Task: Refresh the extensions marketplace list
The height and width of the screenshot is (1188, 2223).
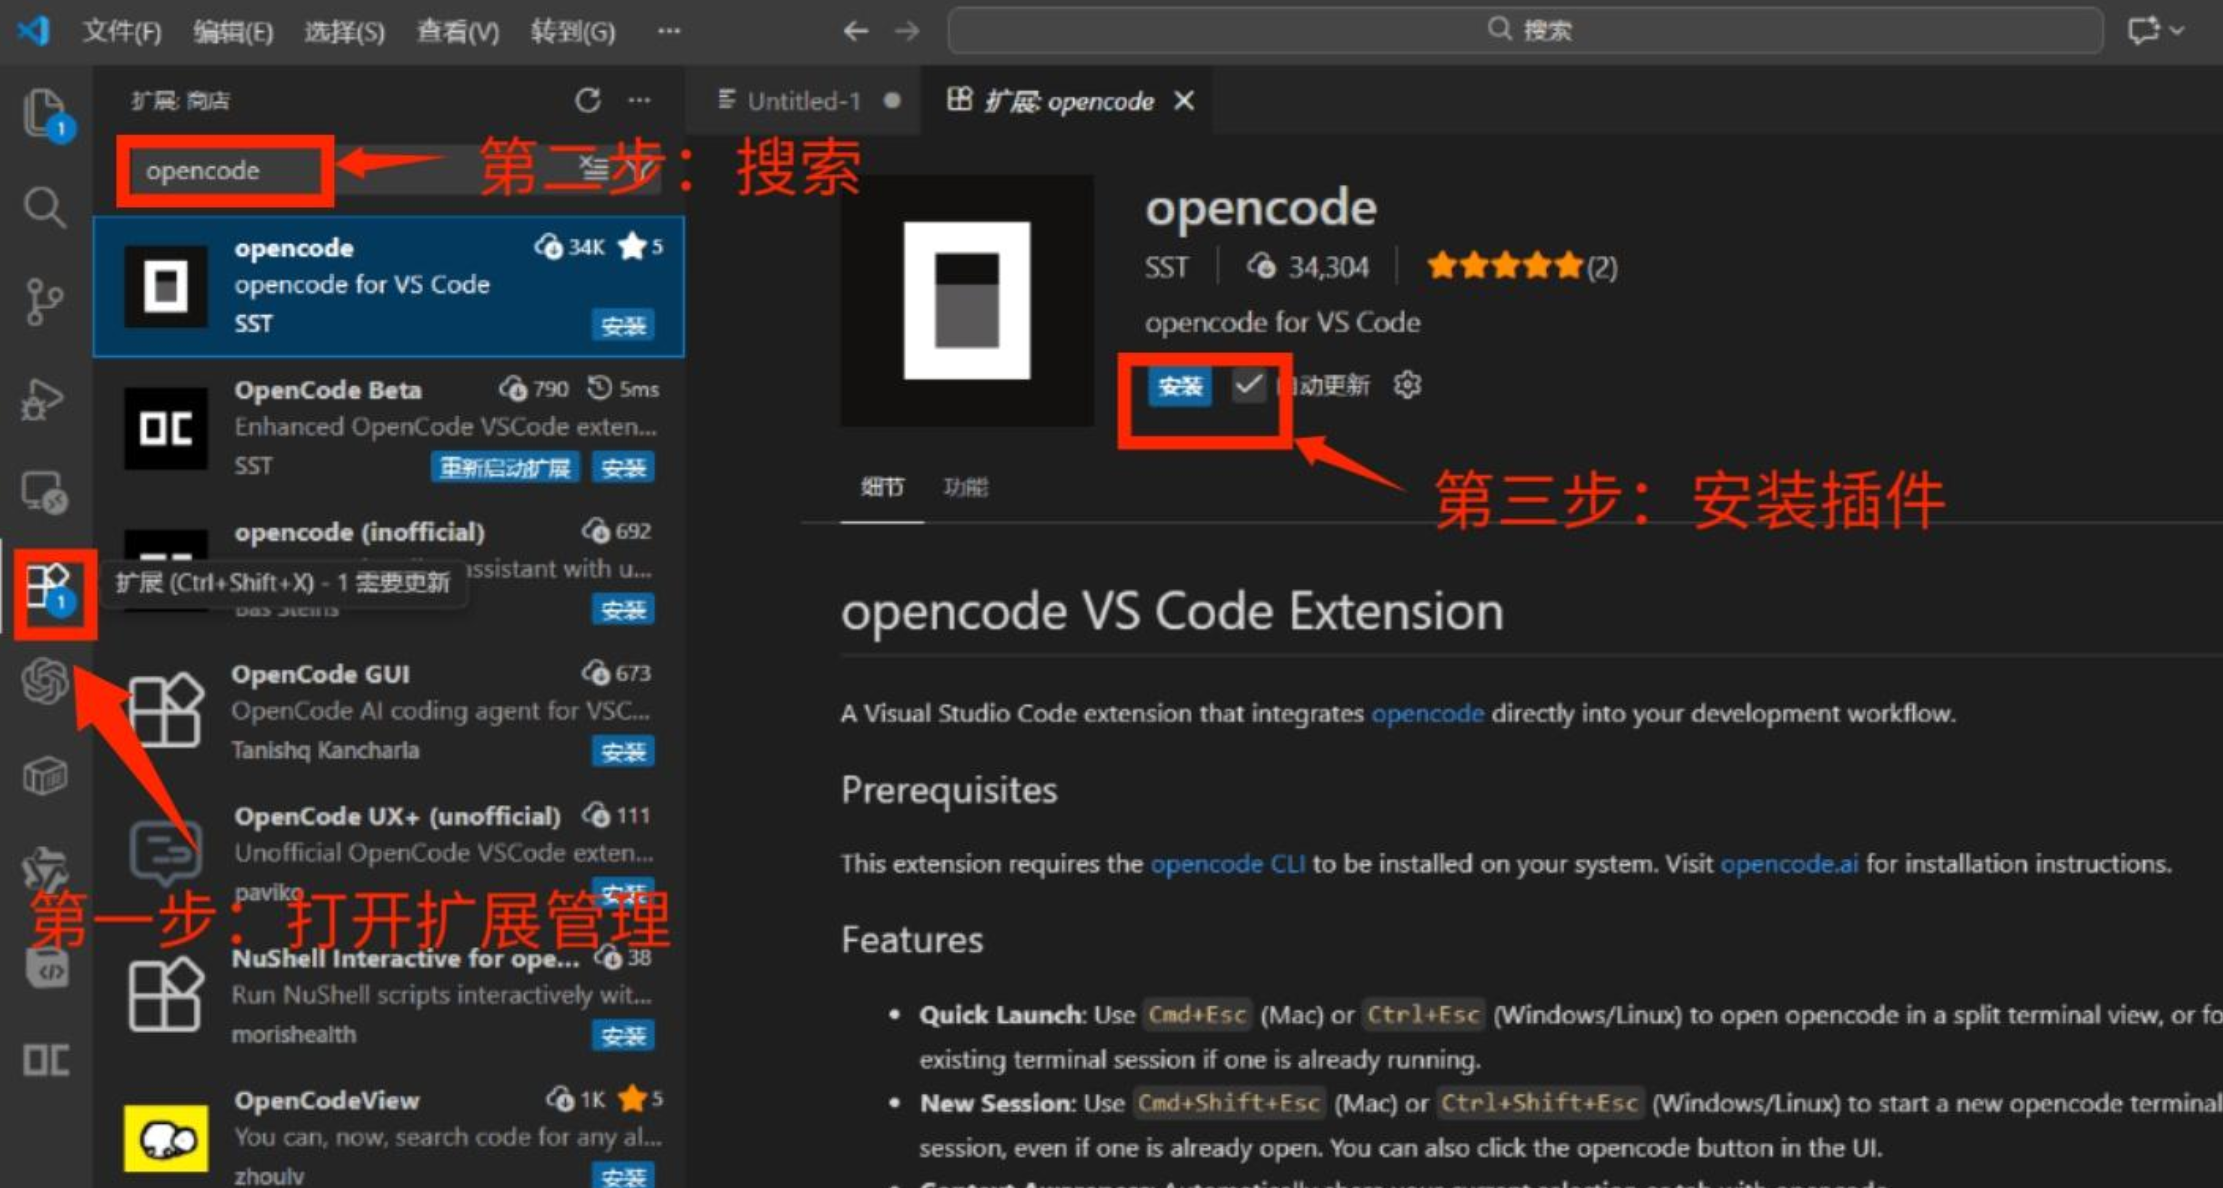Action: point(587,100)
